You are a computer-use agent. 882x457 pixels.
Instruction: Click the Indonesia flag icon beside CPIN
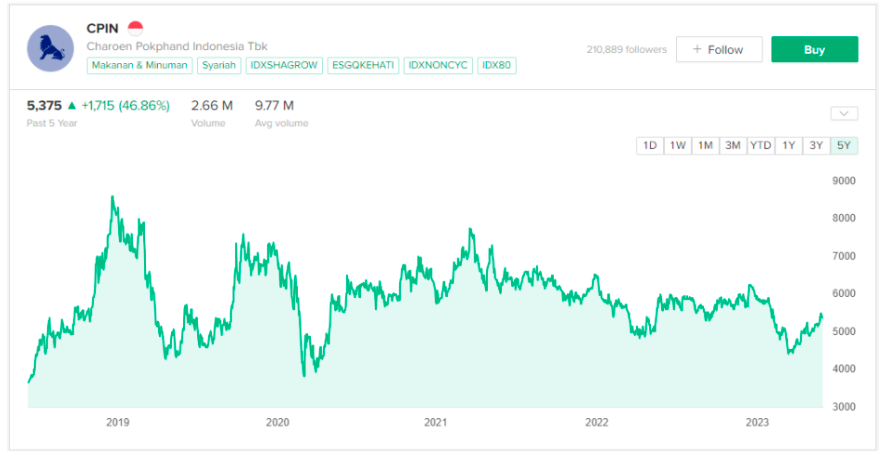pos(136,28)
